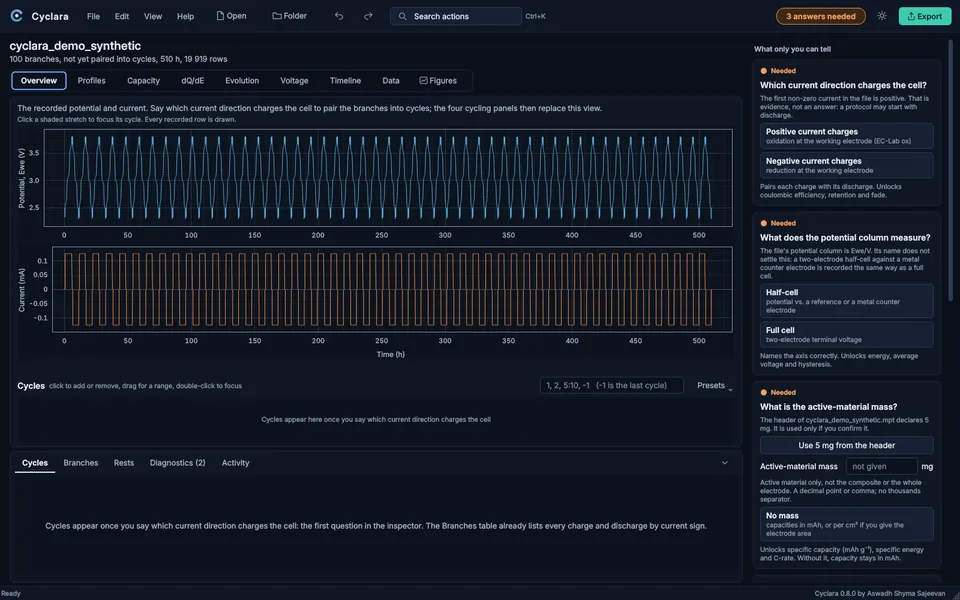Image resolution: width=960 pixels, height=600 pixels.
Task: Click the Time (h) axis label
Action: point(391,354)
